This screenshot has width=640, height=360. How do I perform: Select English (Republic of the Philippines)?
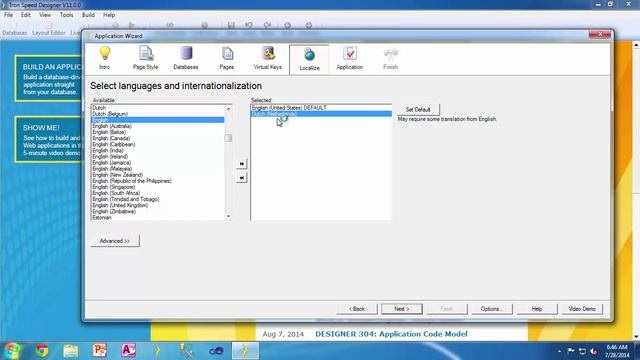[x=158, y=181]
